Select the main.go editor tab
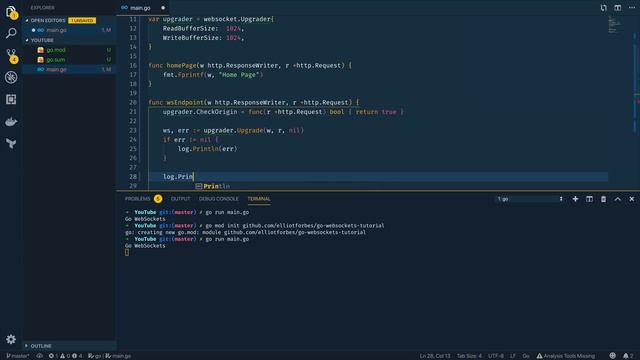 tap(143, 8)
